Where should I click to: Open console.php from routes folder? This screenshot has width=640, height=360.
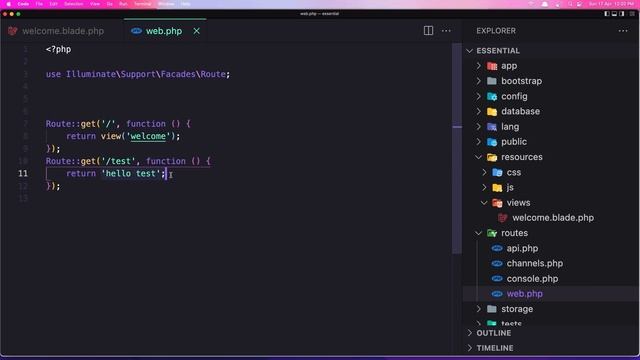532,279
